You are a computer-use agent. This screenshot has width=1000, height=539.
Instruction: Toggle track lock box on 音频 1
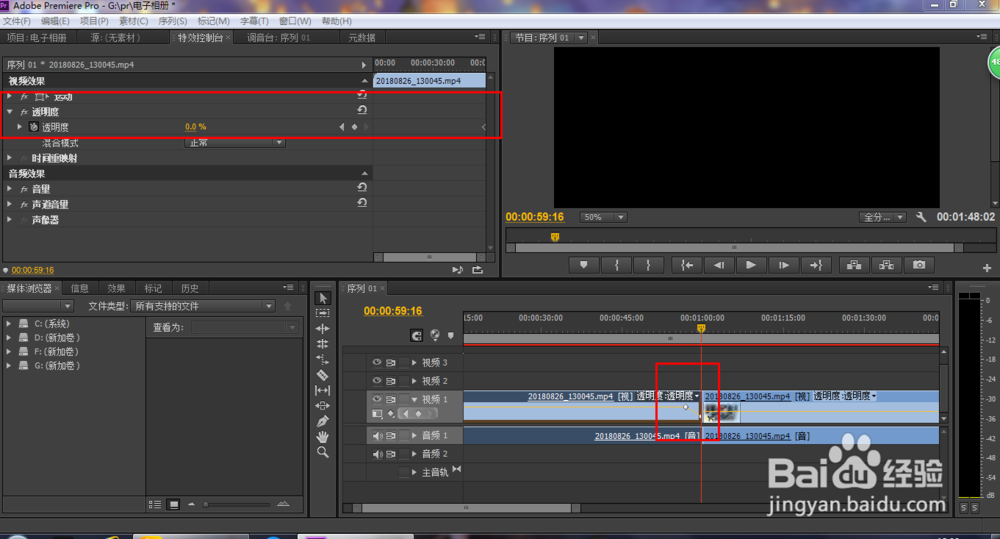coord(404,436)
